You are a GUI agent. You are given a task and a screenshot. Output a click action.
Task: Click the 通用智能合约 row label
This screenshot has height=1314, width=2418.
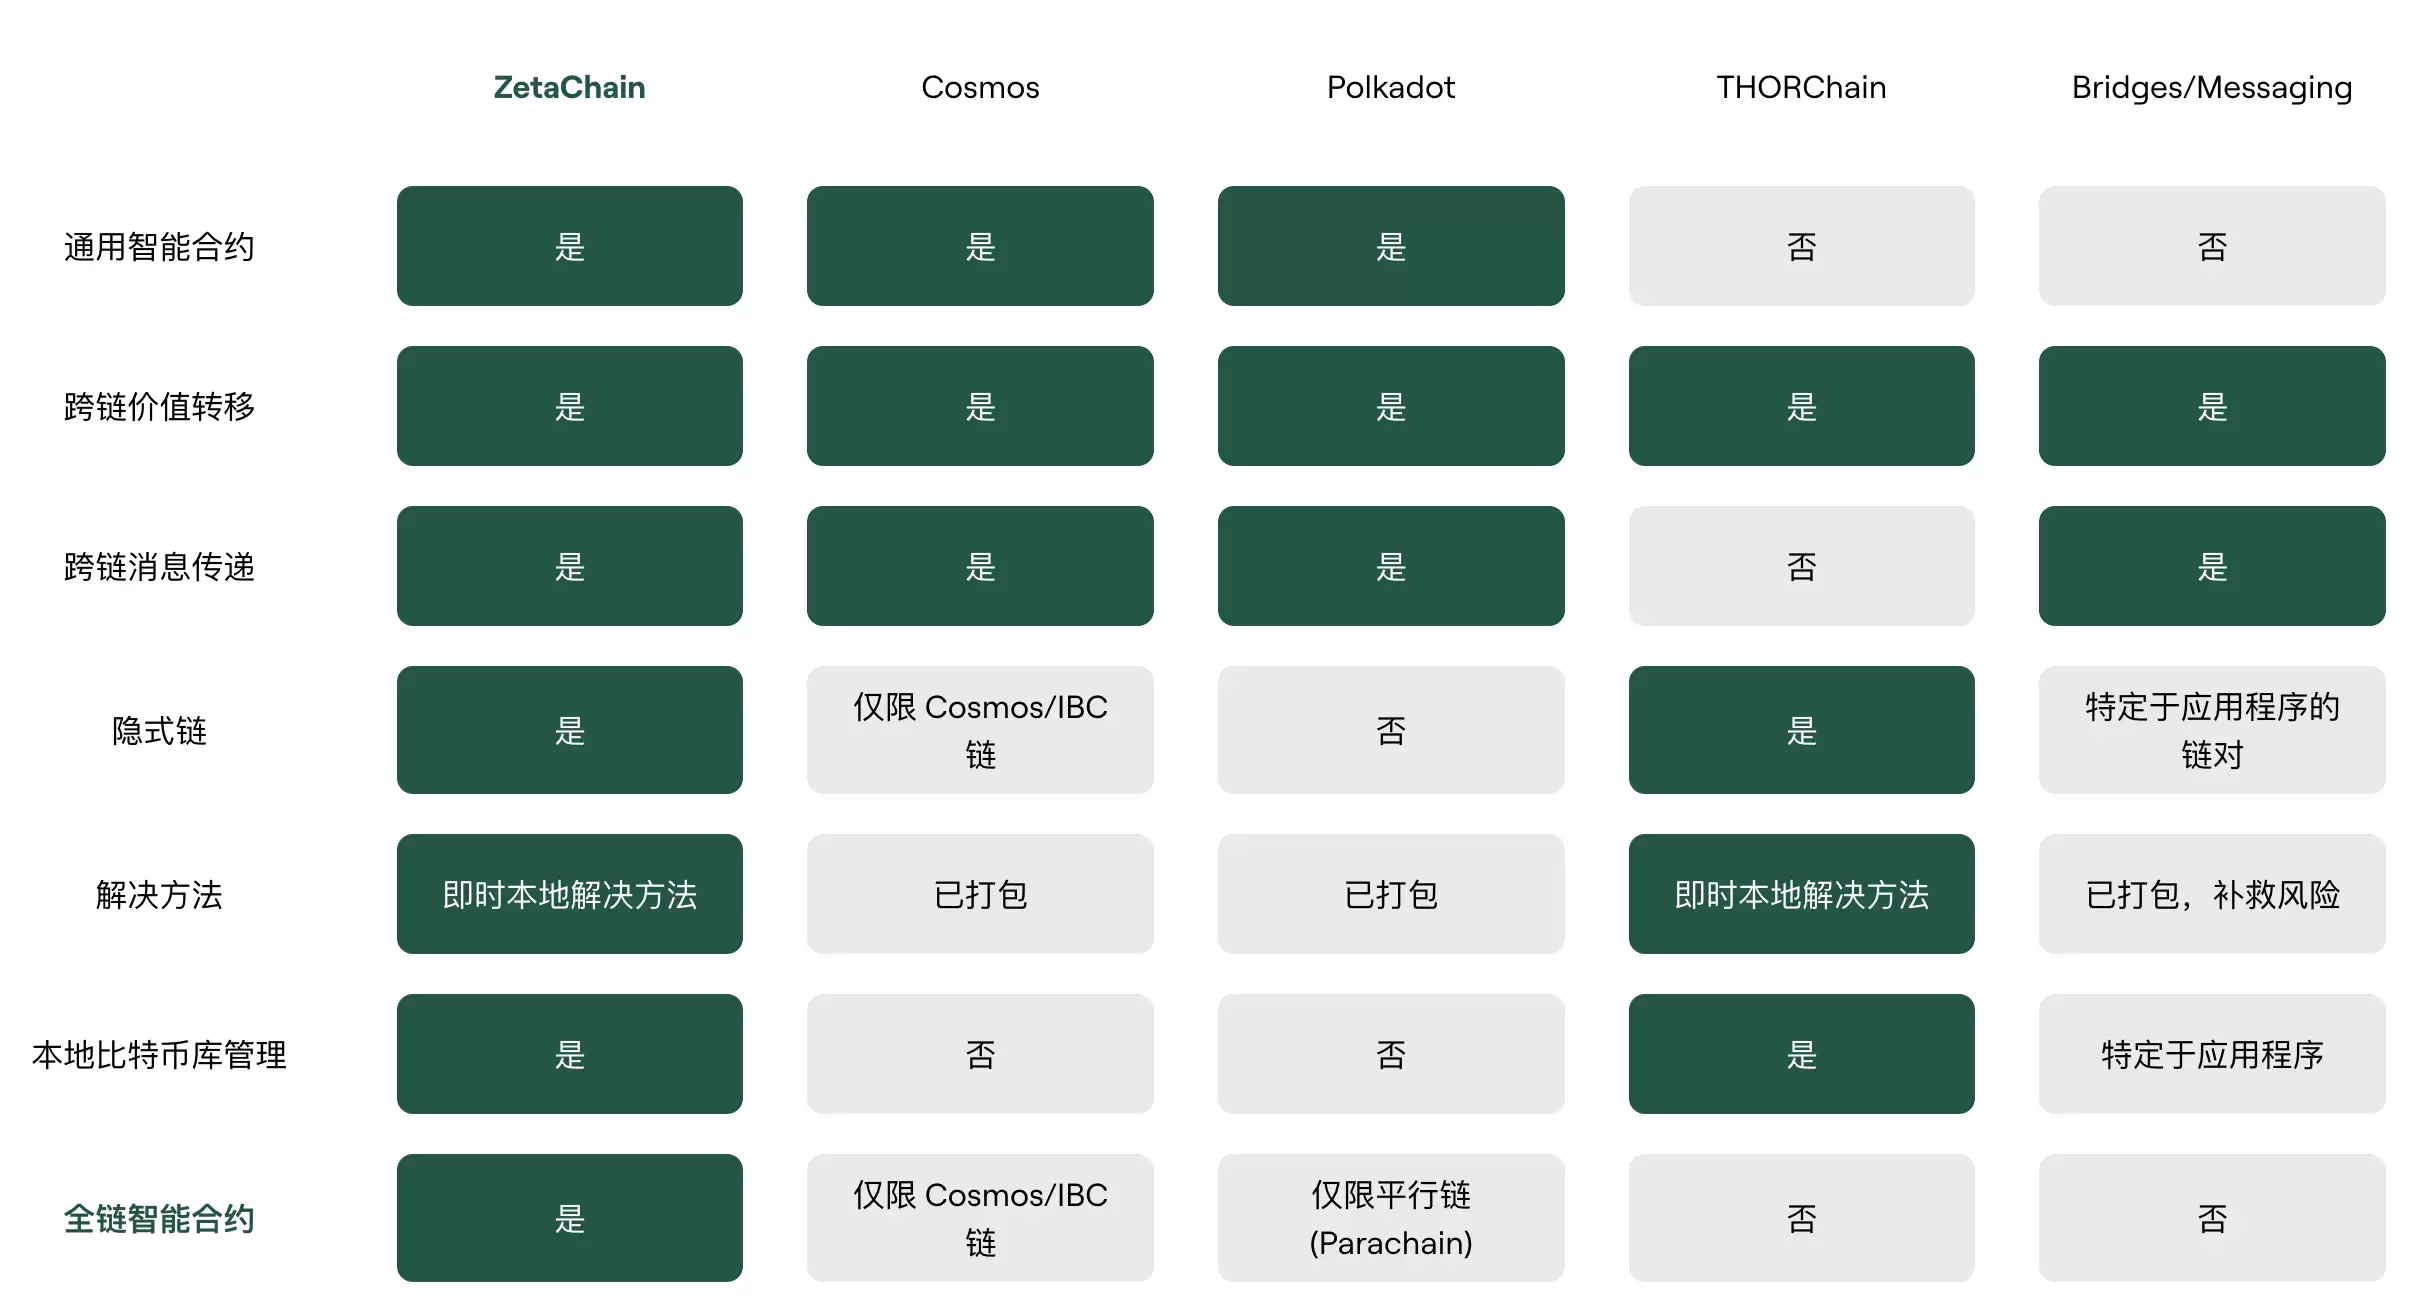click(x=160, y=246)
